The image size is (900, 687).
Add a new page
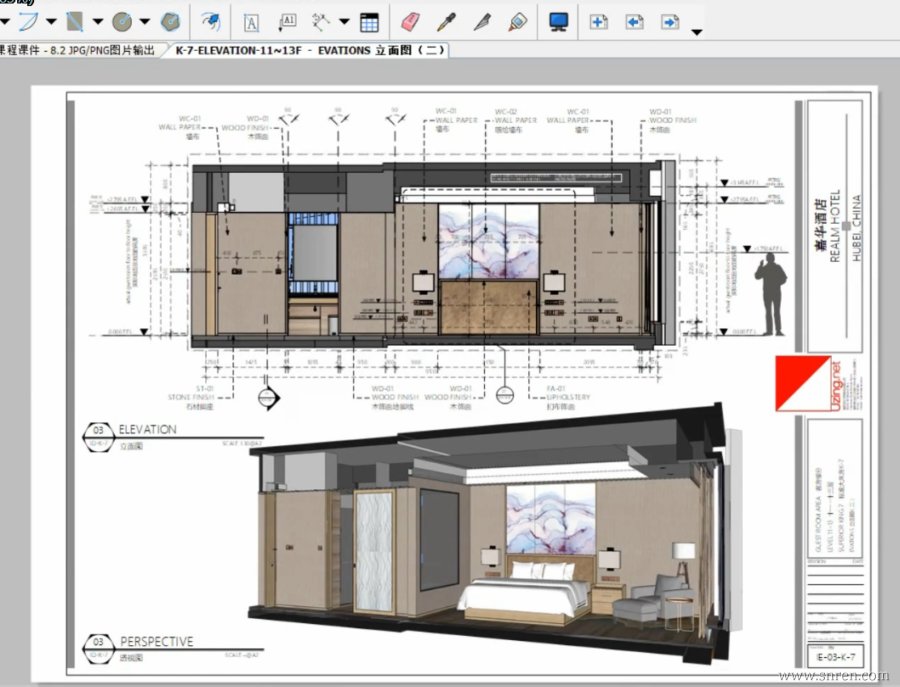pos(599,22)
